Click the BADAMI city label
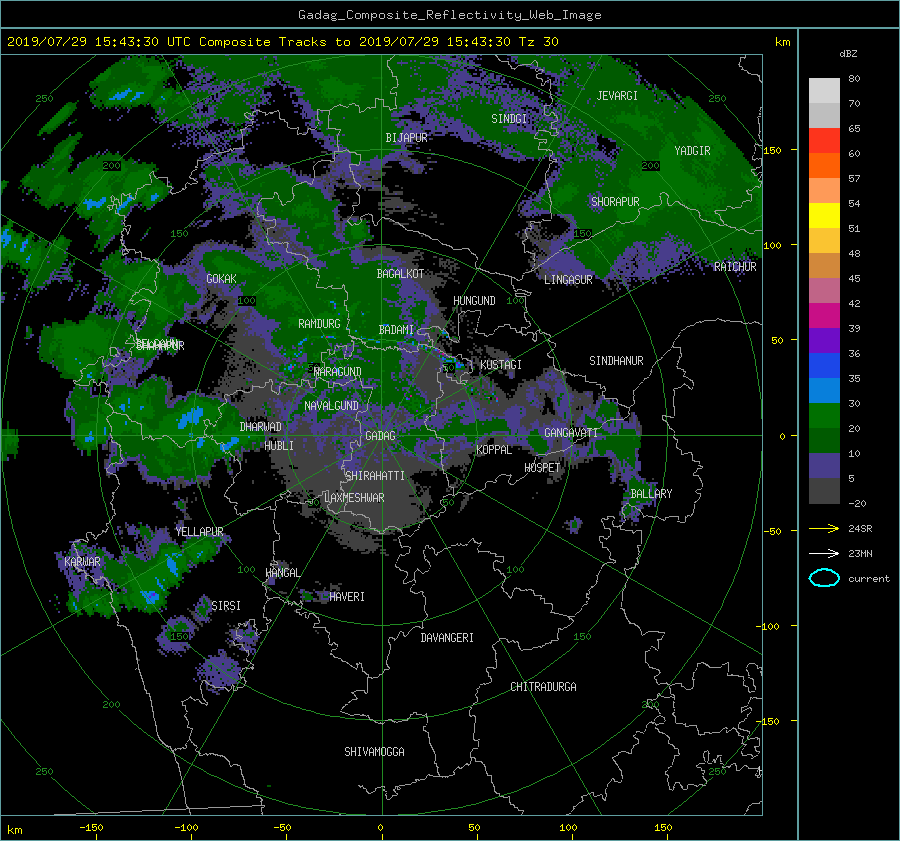The width and height of the screenshot is (900, 841). 396,330
